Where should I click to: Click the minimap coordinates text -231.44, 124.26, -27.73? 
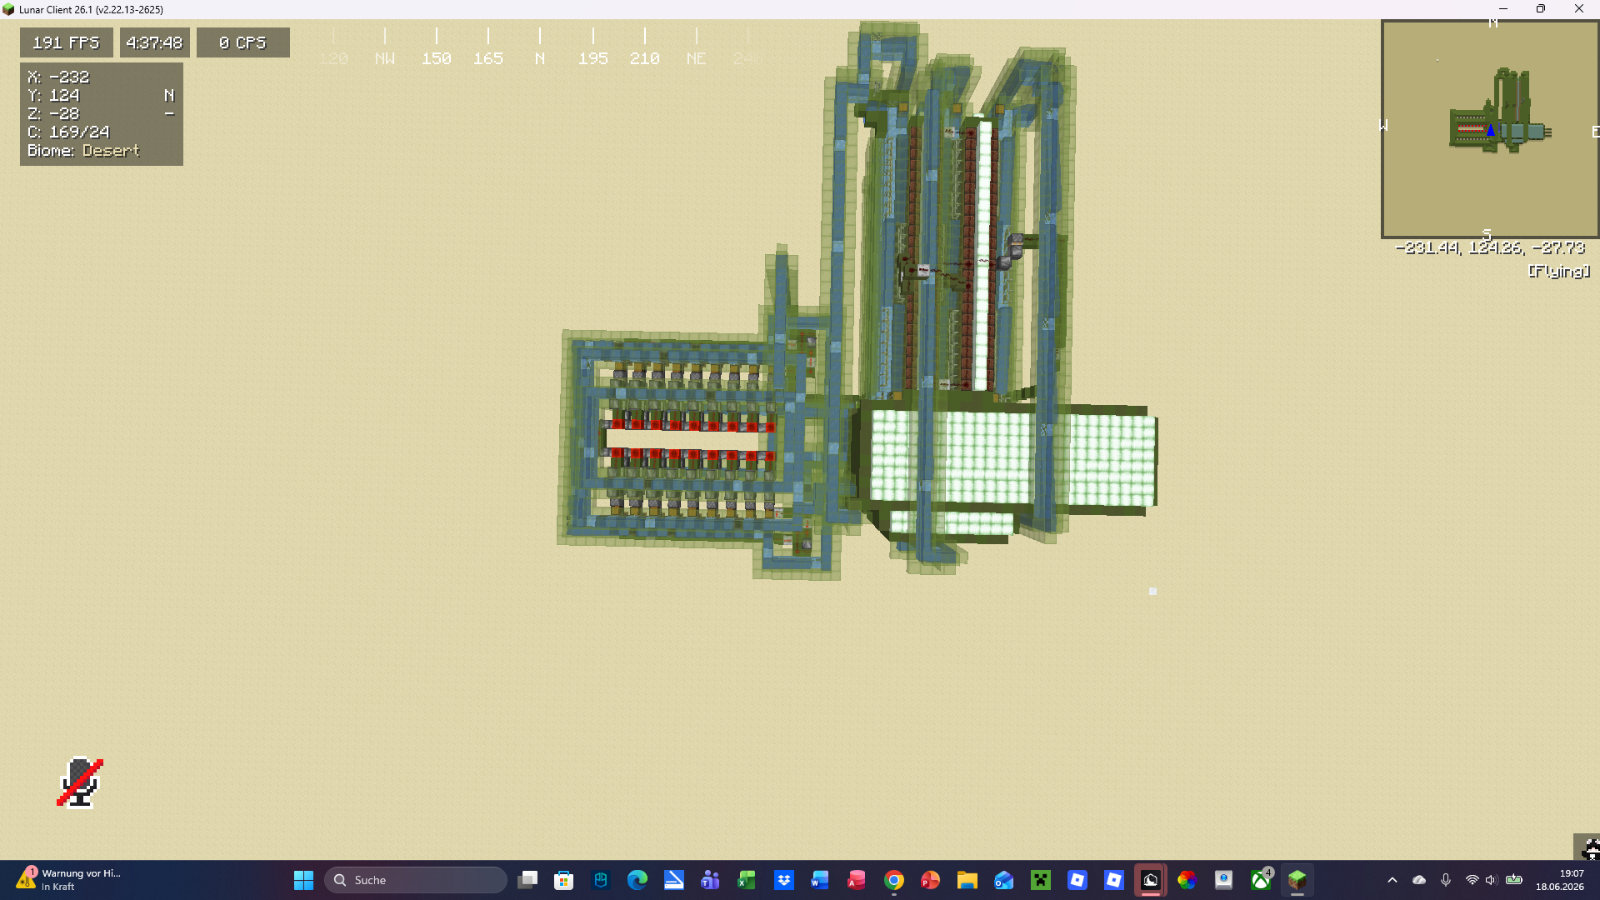[x=1490, y=248]
